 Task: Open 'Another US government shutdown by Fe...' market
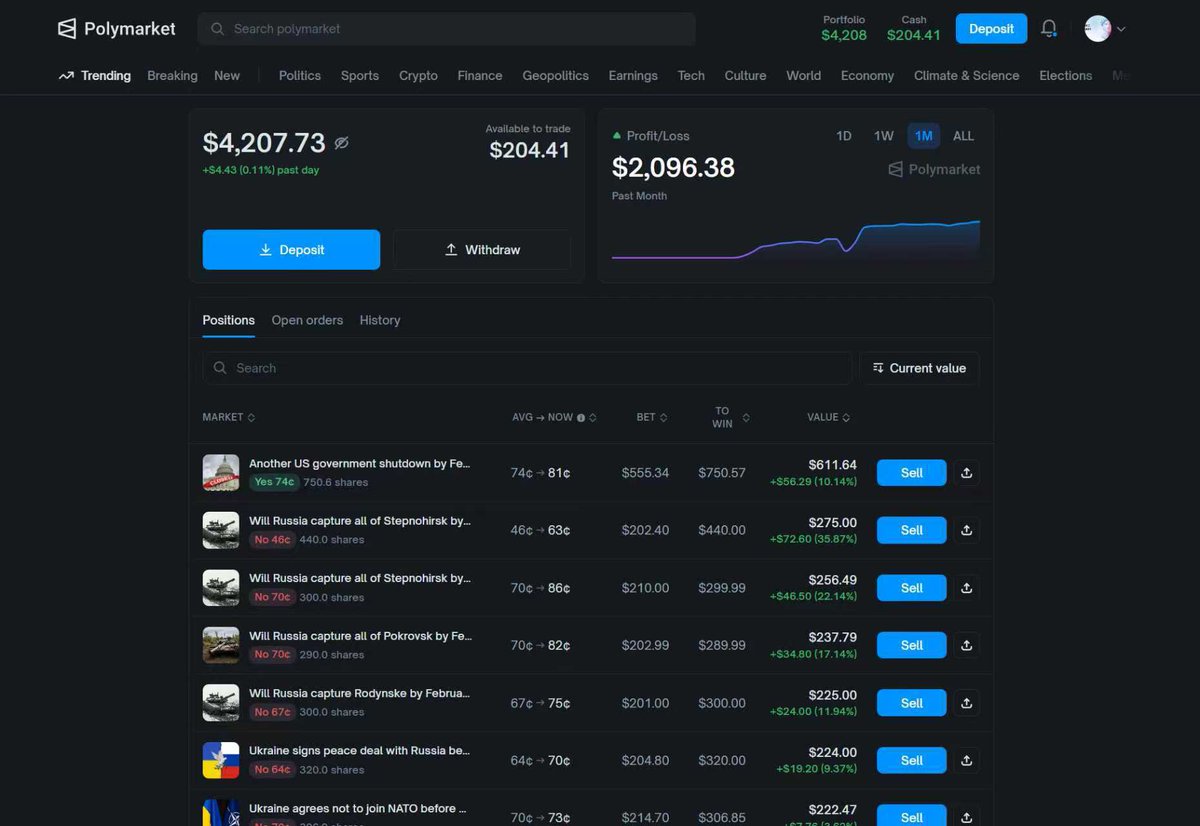click(x=360, y=464)
